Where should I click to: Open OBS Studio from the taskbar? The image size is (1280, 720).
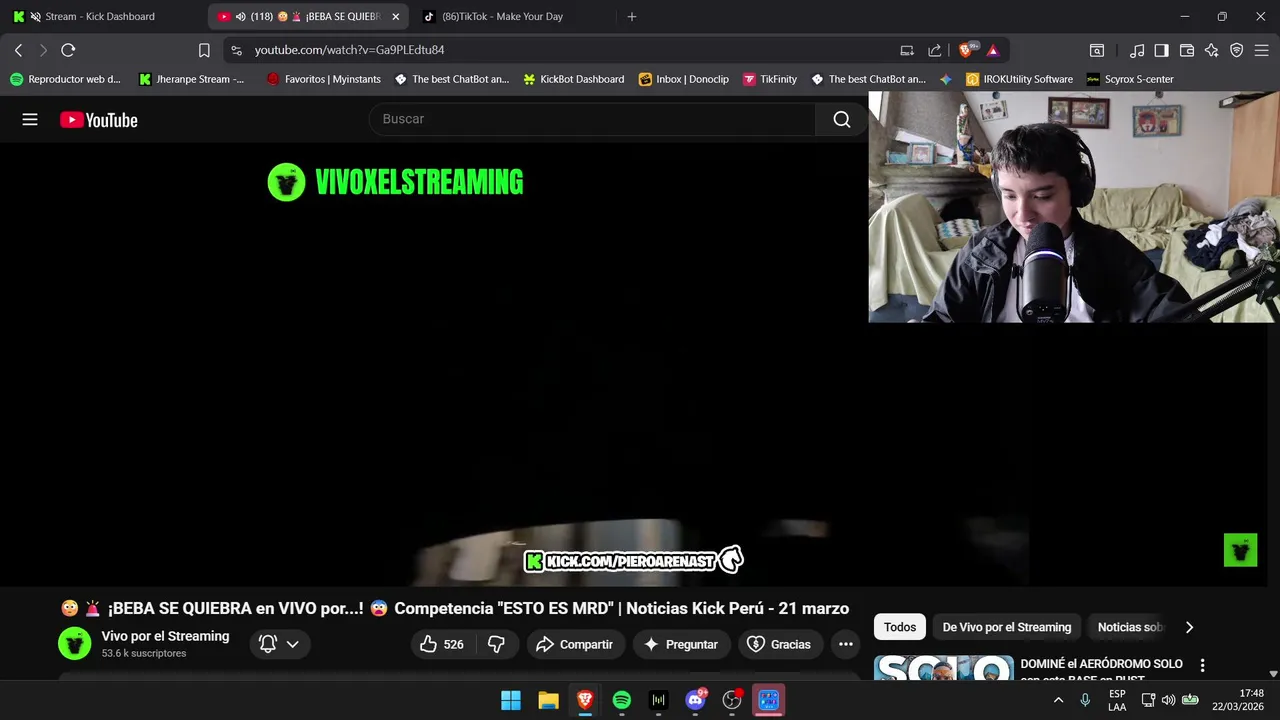[x=732, y=700]
